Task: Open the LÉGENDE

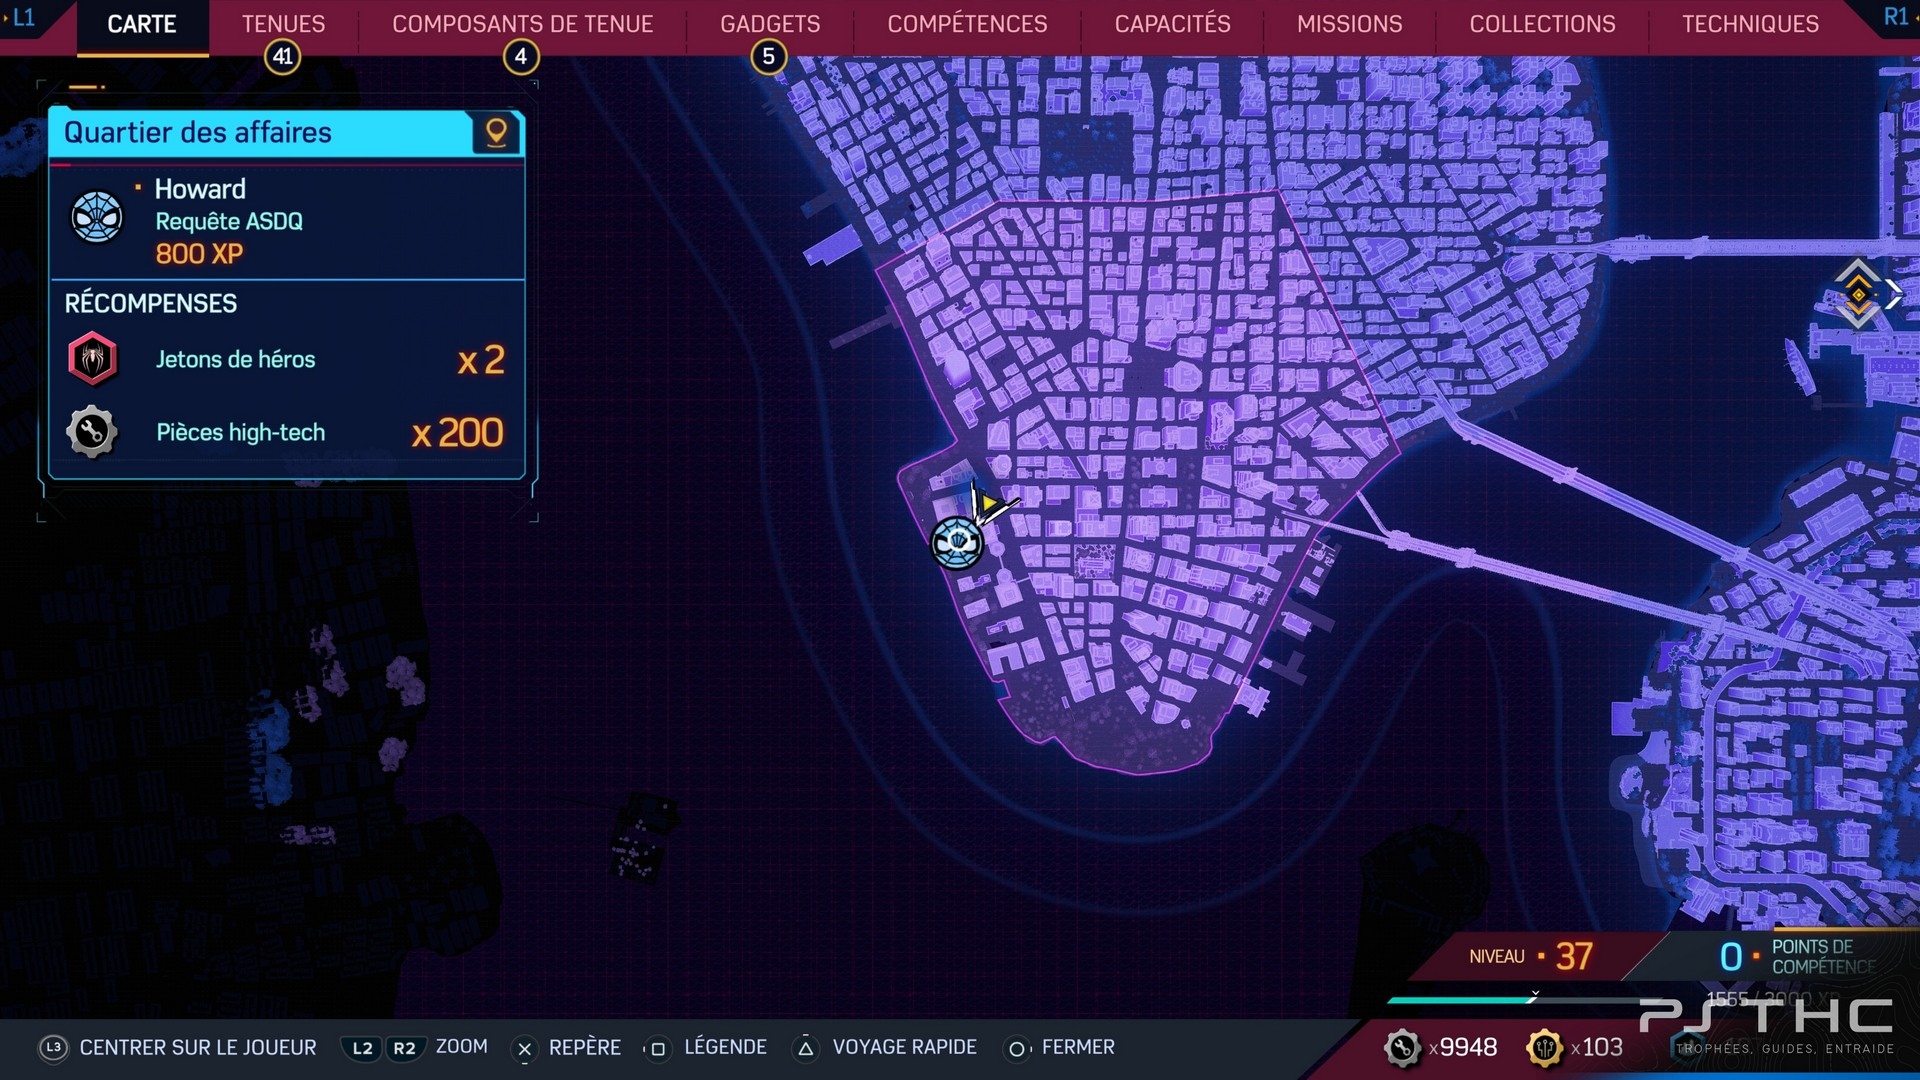Action: point(725,1047)
